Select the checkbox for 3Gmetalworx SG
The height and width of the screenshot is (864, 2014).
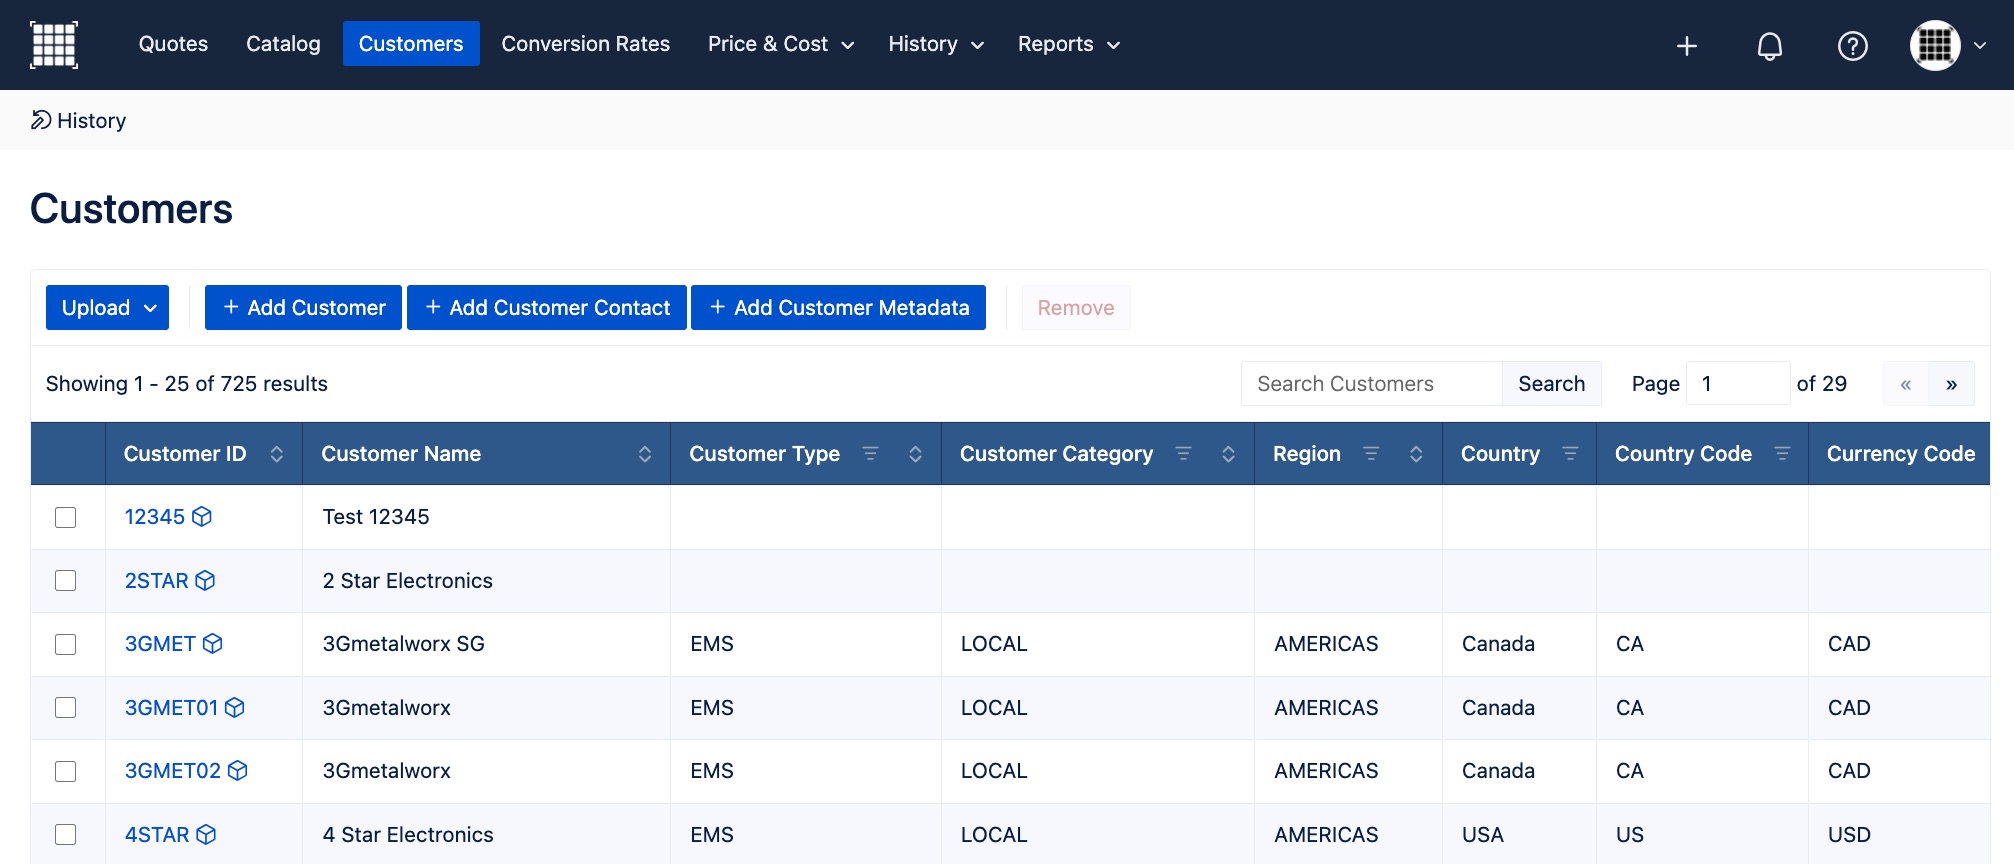(x=66, y=644)
